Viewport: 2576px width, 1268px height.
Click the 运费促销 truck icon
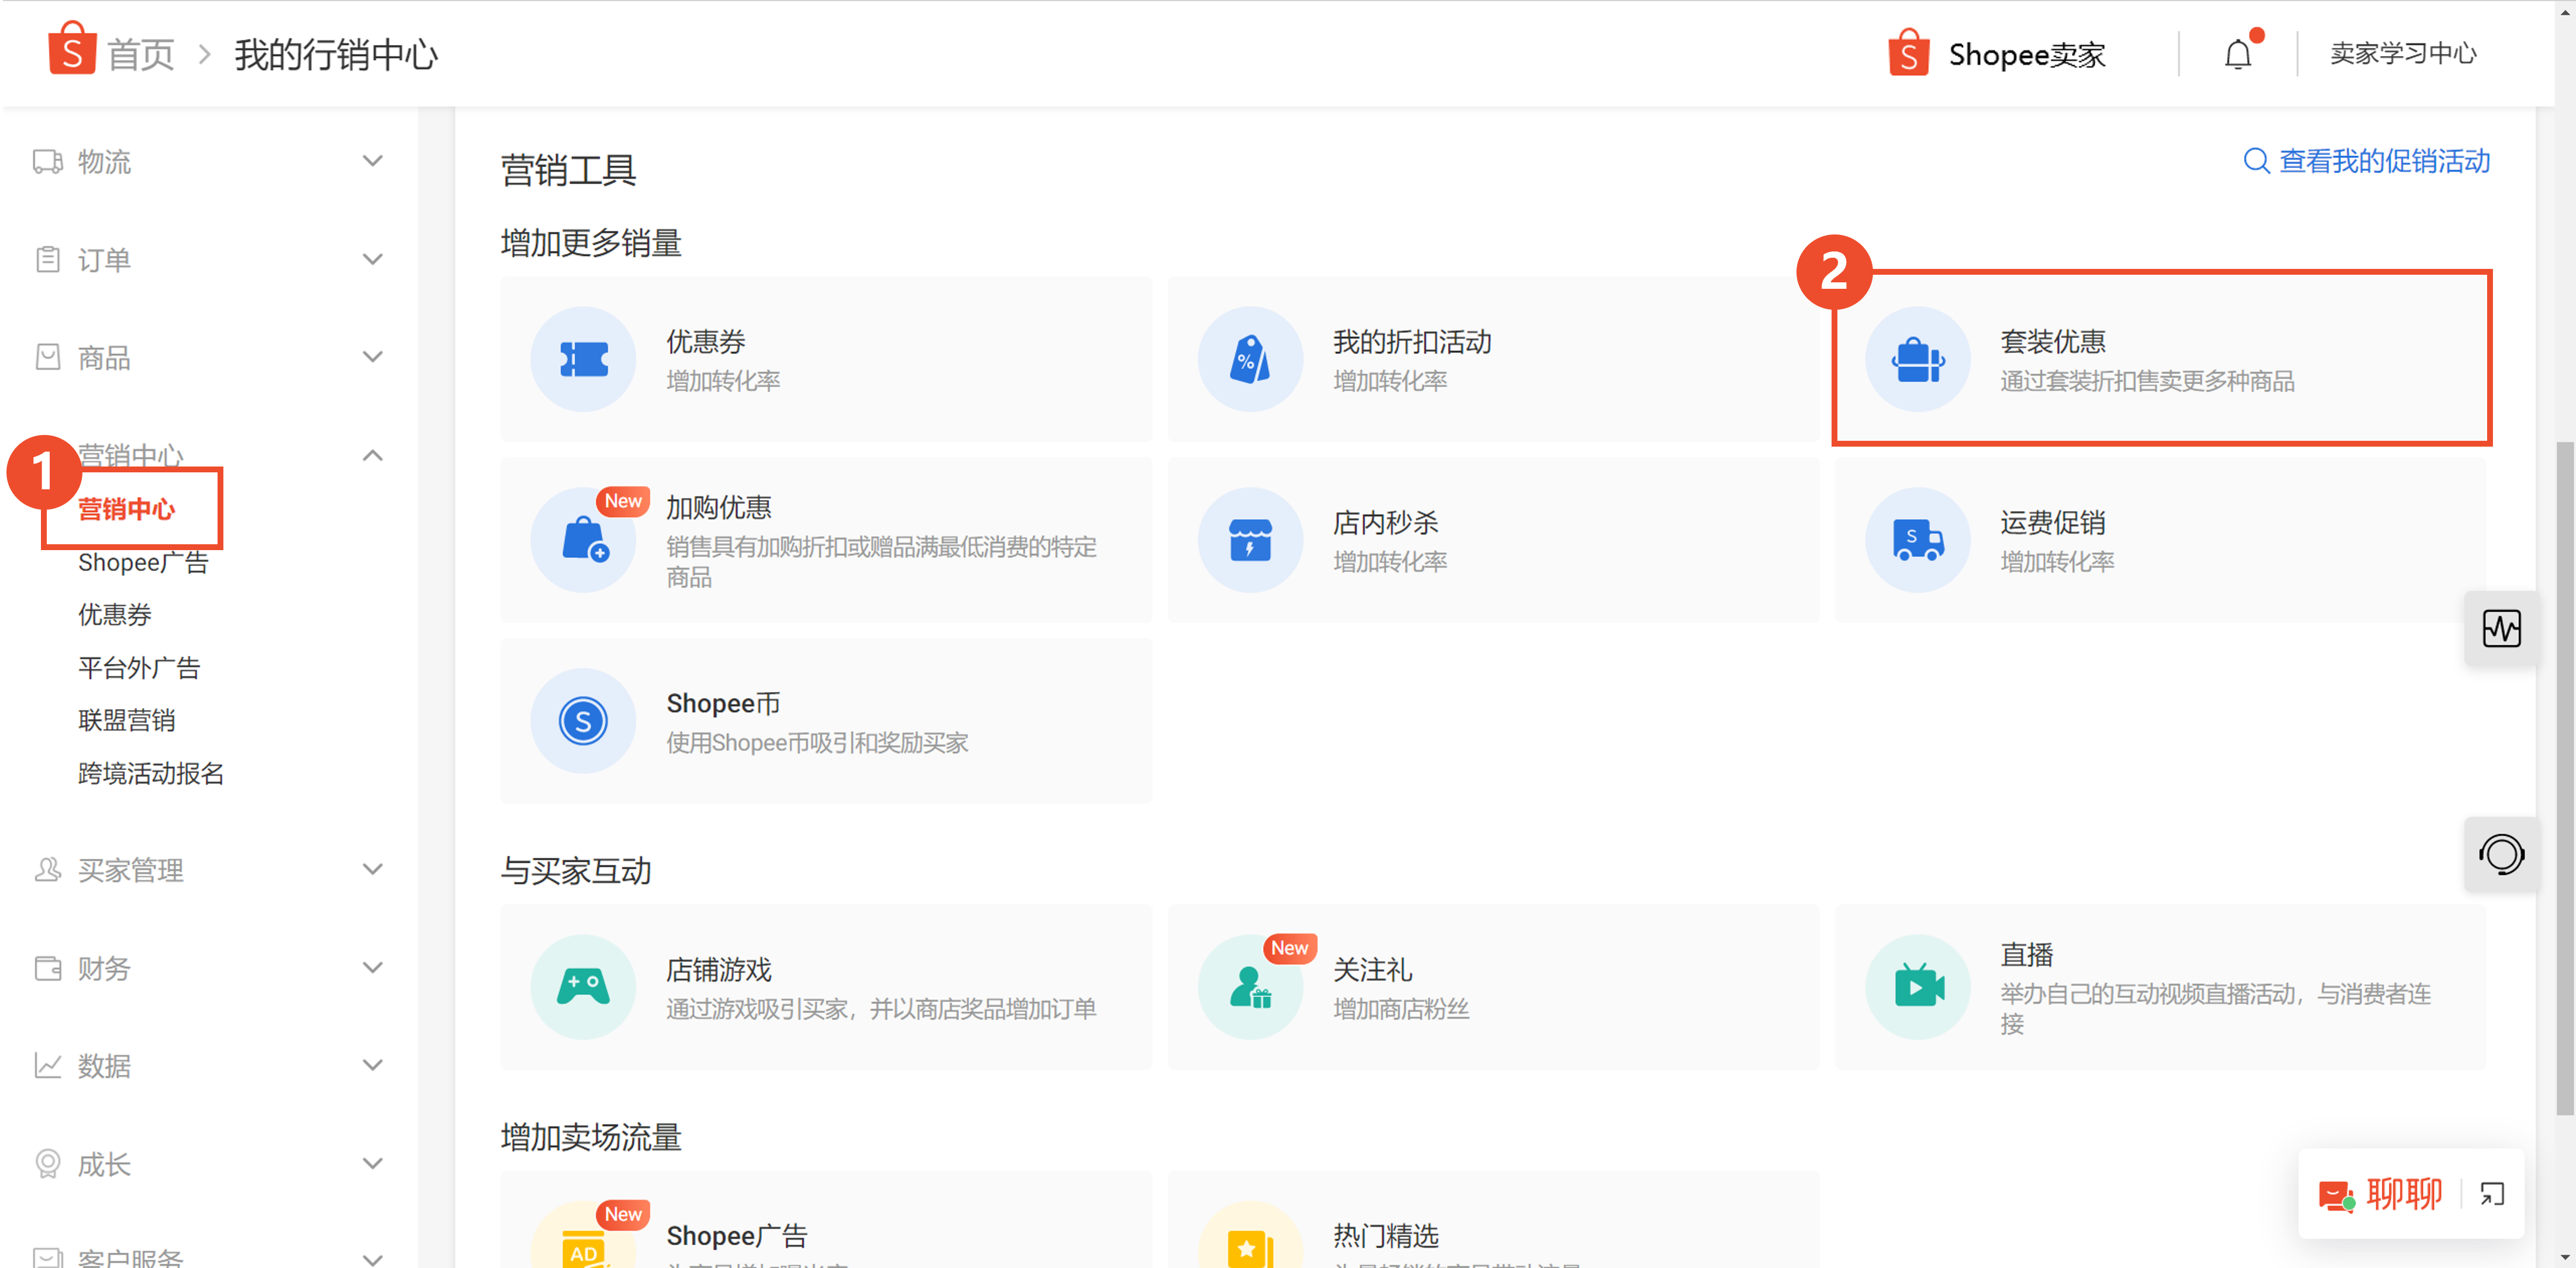(1917, 540)
